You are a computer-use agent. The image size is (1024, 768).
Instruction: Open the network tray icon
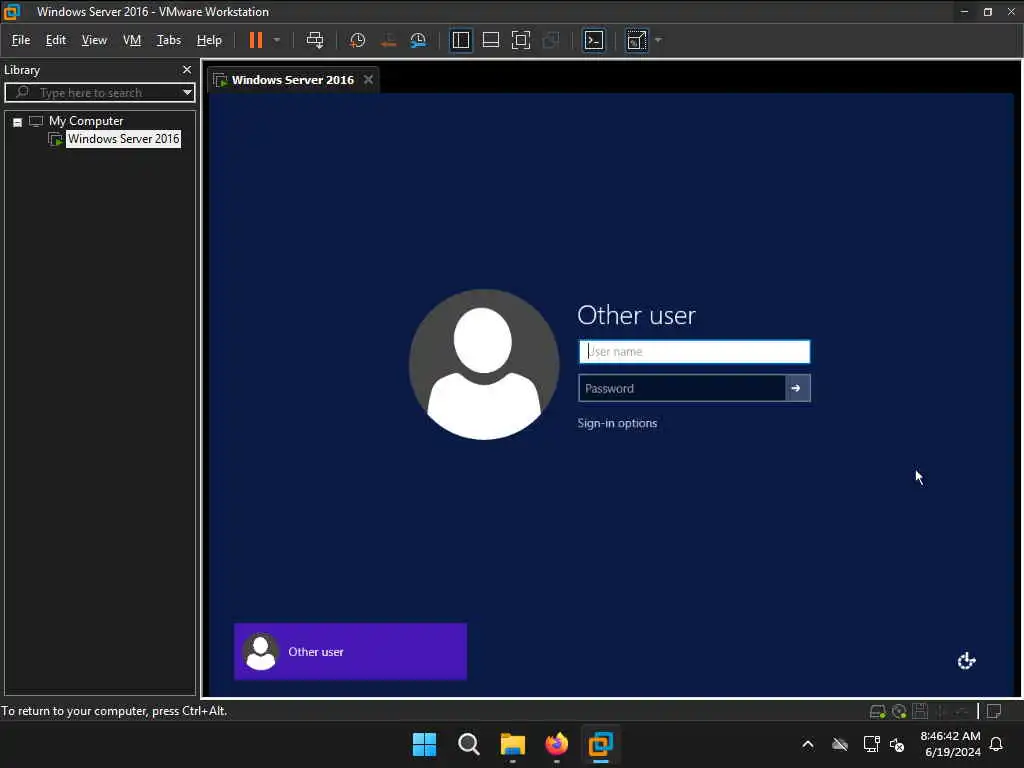871,744
